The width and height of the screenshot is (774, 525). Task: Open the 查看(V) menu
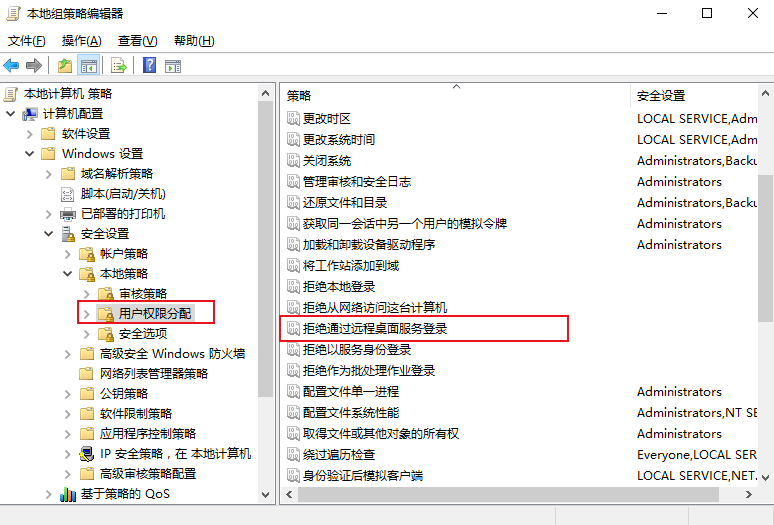(x=137, y=41)
